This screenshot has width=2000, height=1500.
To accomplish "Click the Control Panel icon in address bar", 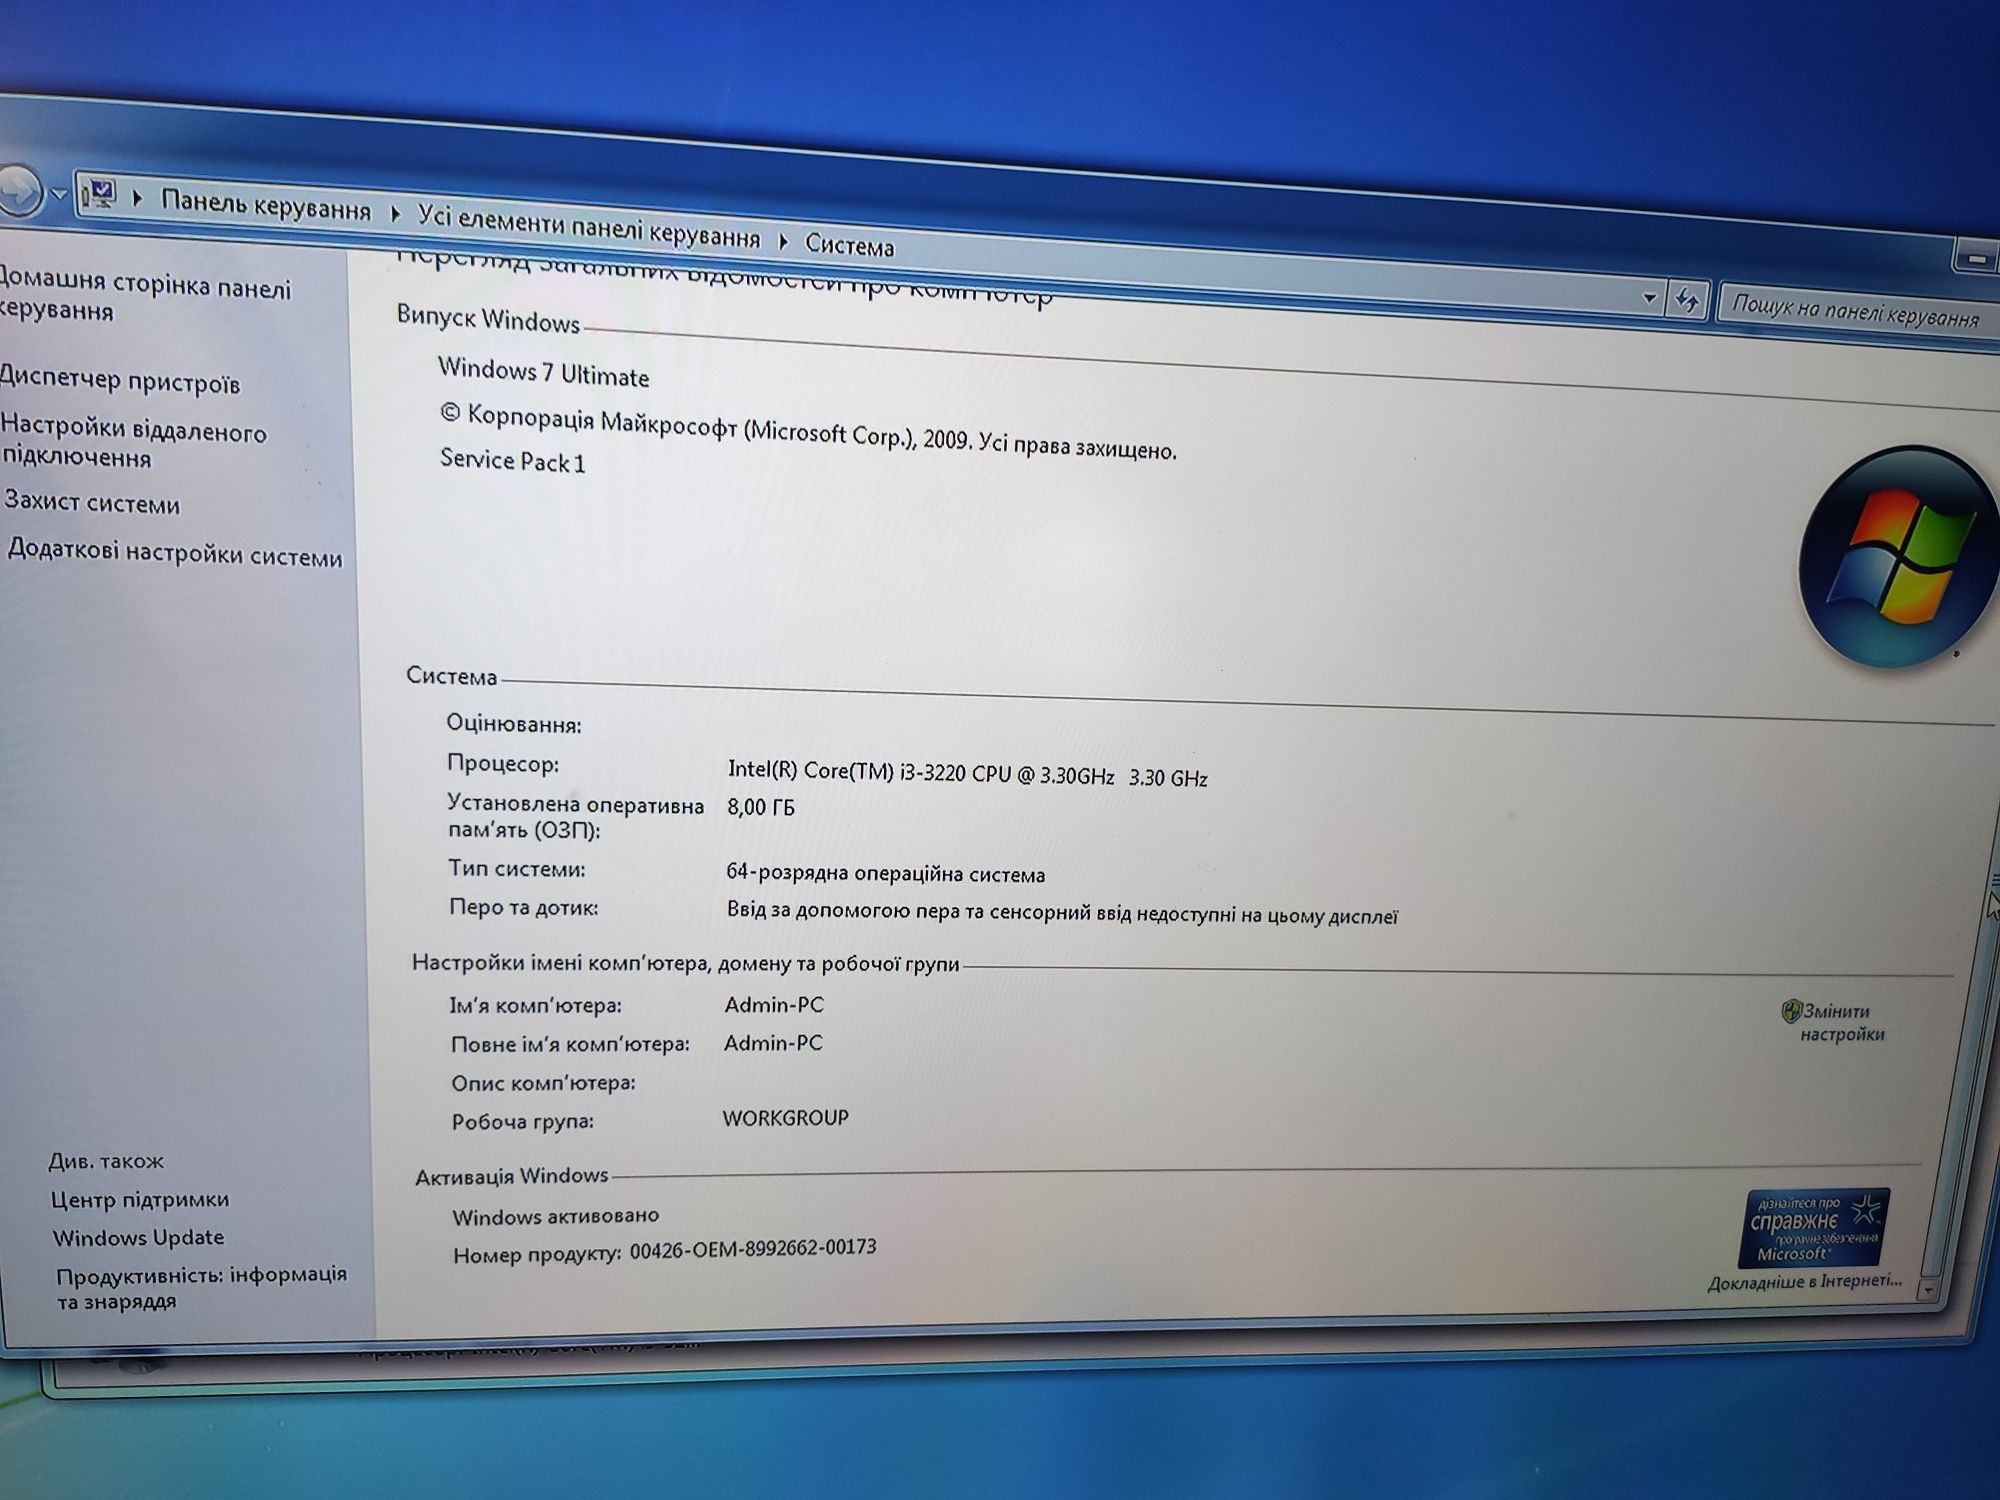I will 98,194.
